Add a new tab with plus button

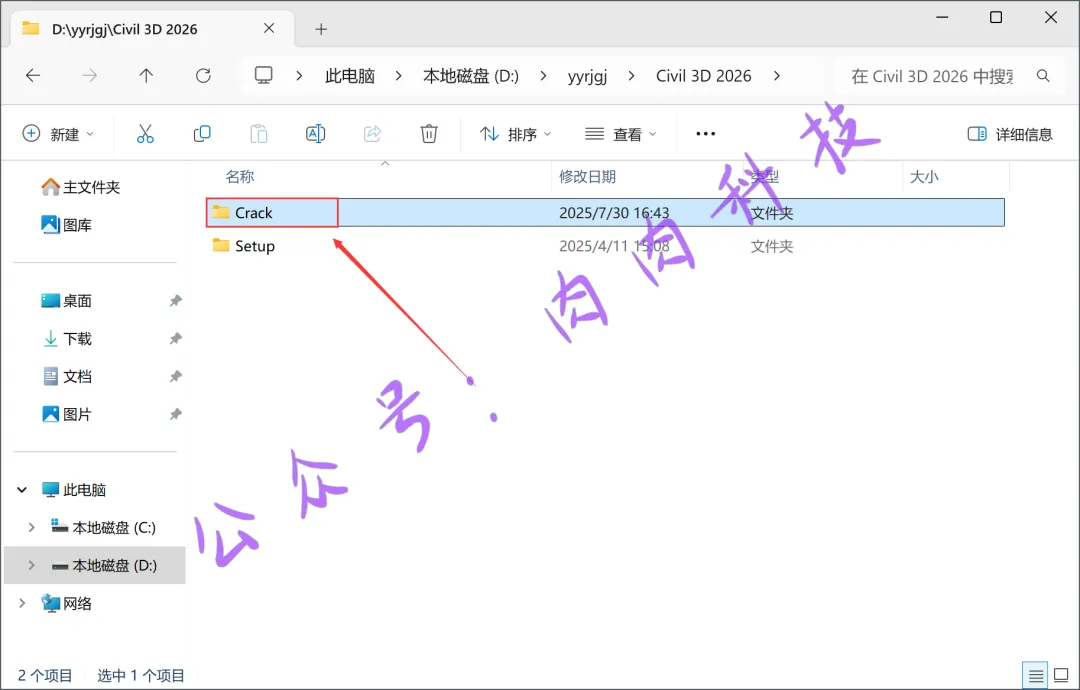point(320,29)
